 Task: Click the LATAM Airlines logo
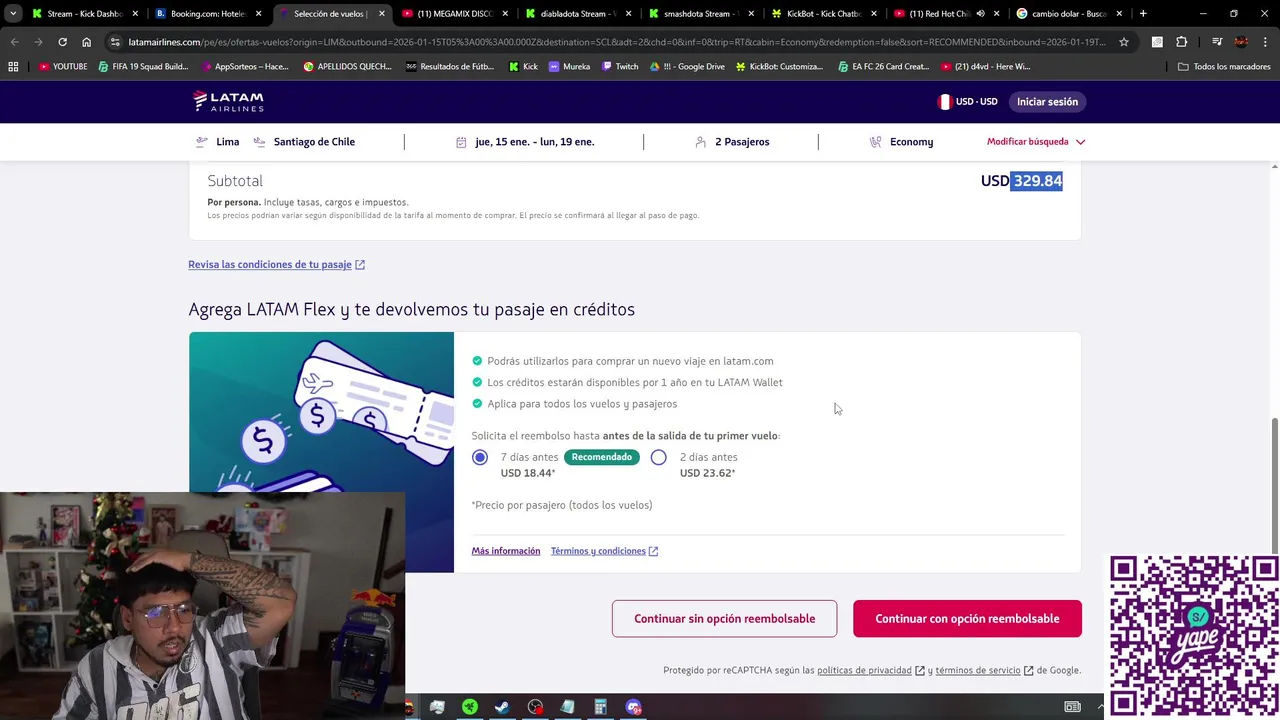[228, 101]
